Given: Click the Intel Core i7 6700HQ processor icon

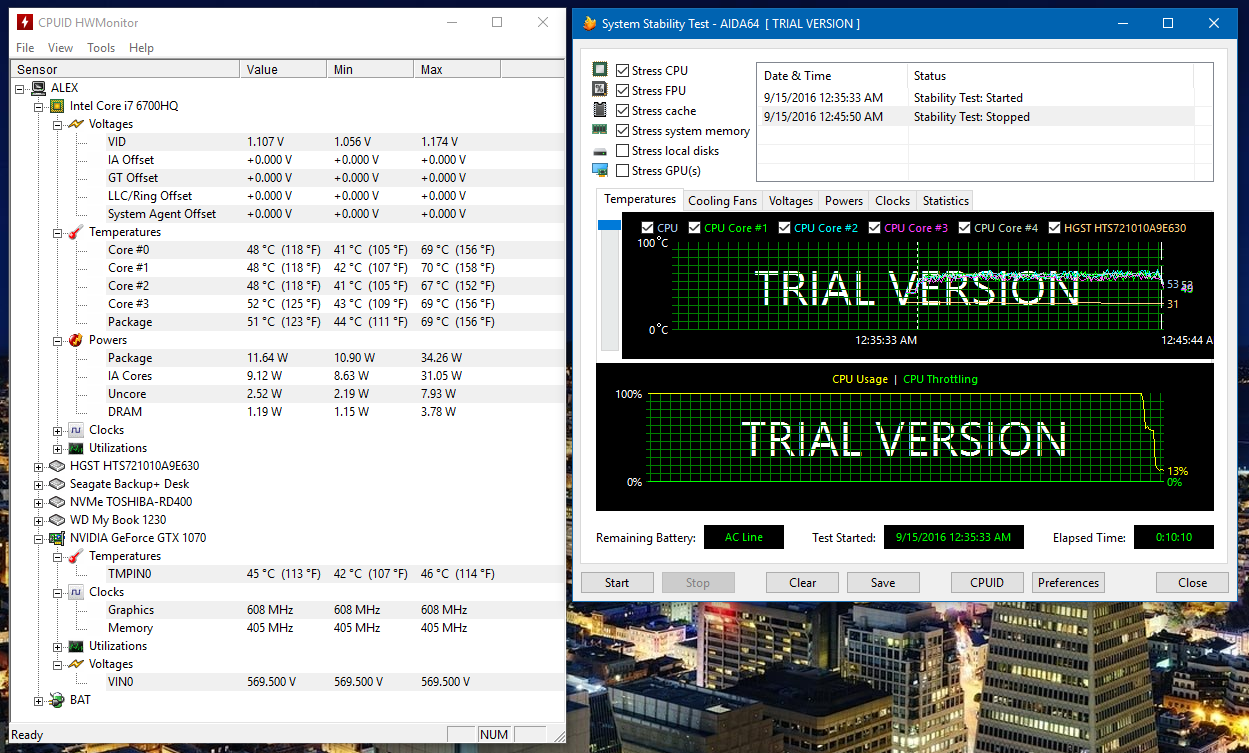Looking at the screenshot, I should (57, 106).
